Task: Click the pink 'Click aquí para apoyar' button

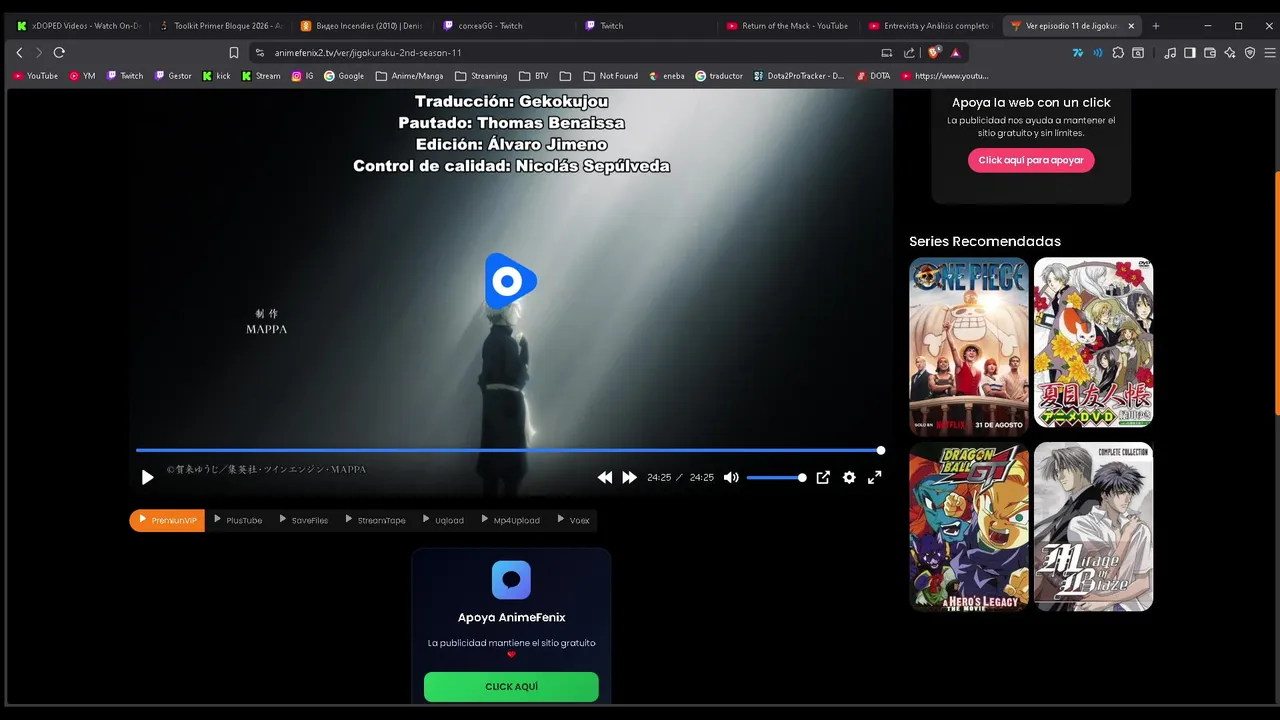Action: [1031, 160]
